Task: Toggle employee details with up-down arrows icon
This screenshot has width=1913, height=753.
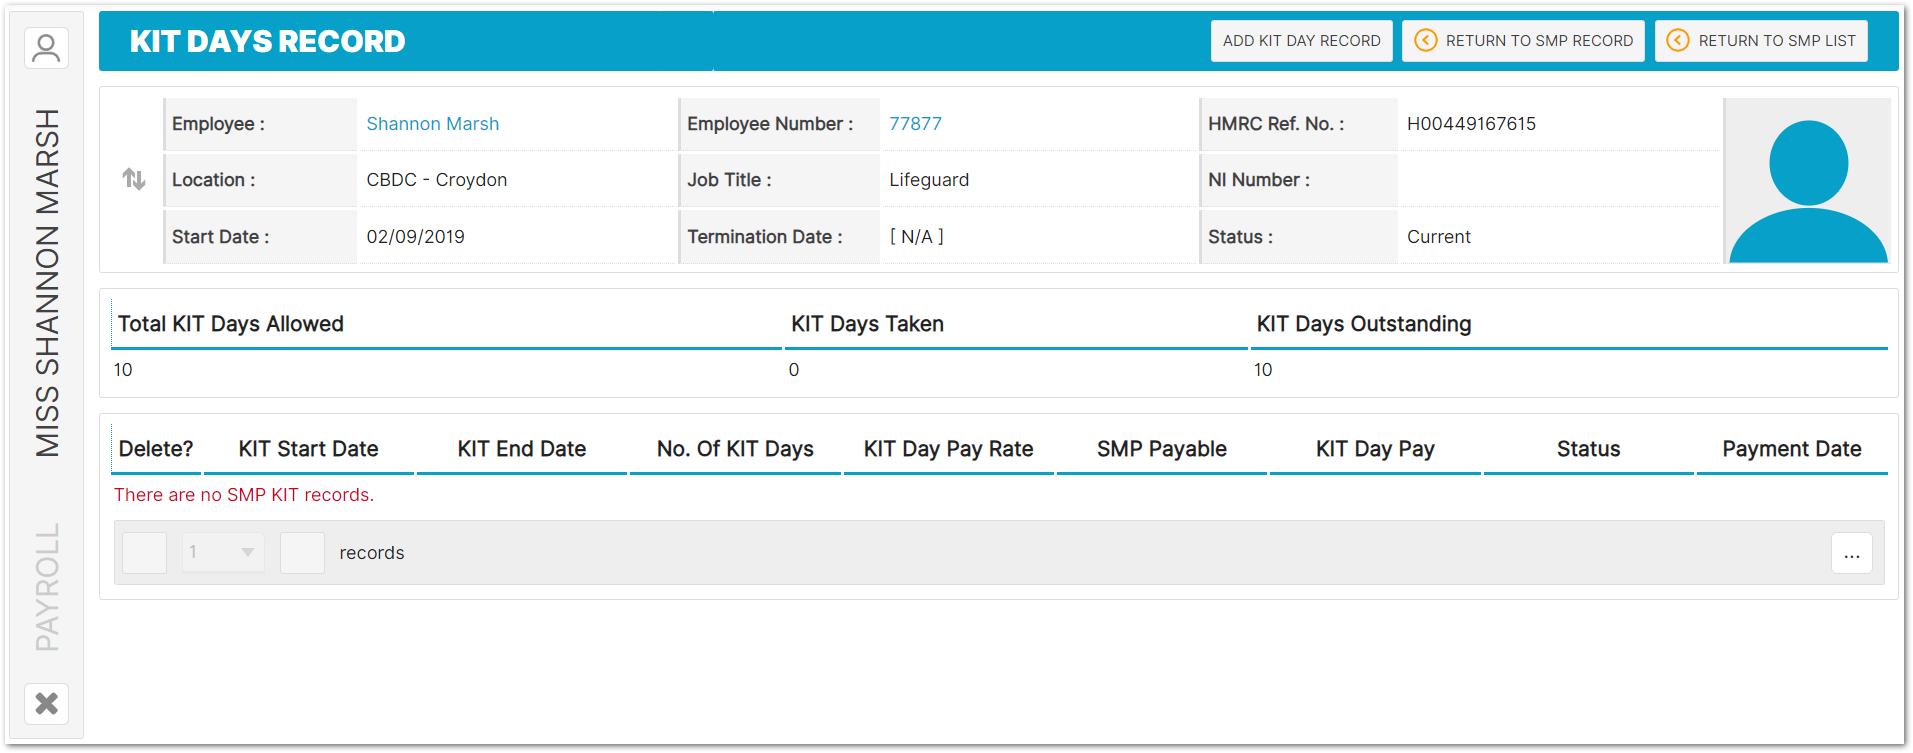Action: click(134, 179)
